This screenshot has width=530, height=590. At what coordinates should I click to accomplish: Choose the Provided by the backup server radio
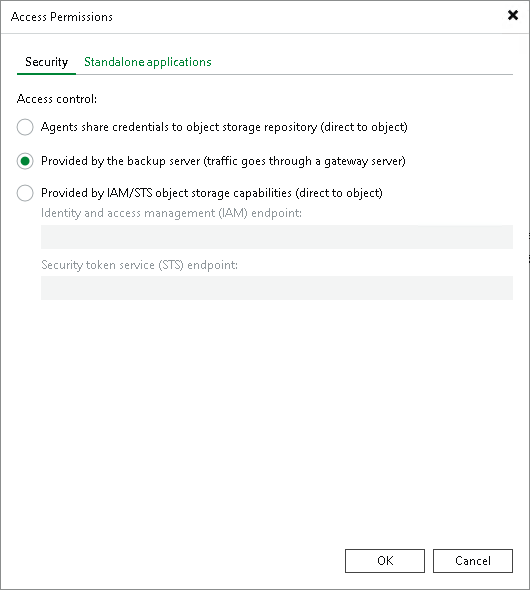[25, 161]
